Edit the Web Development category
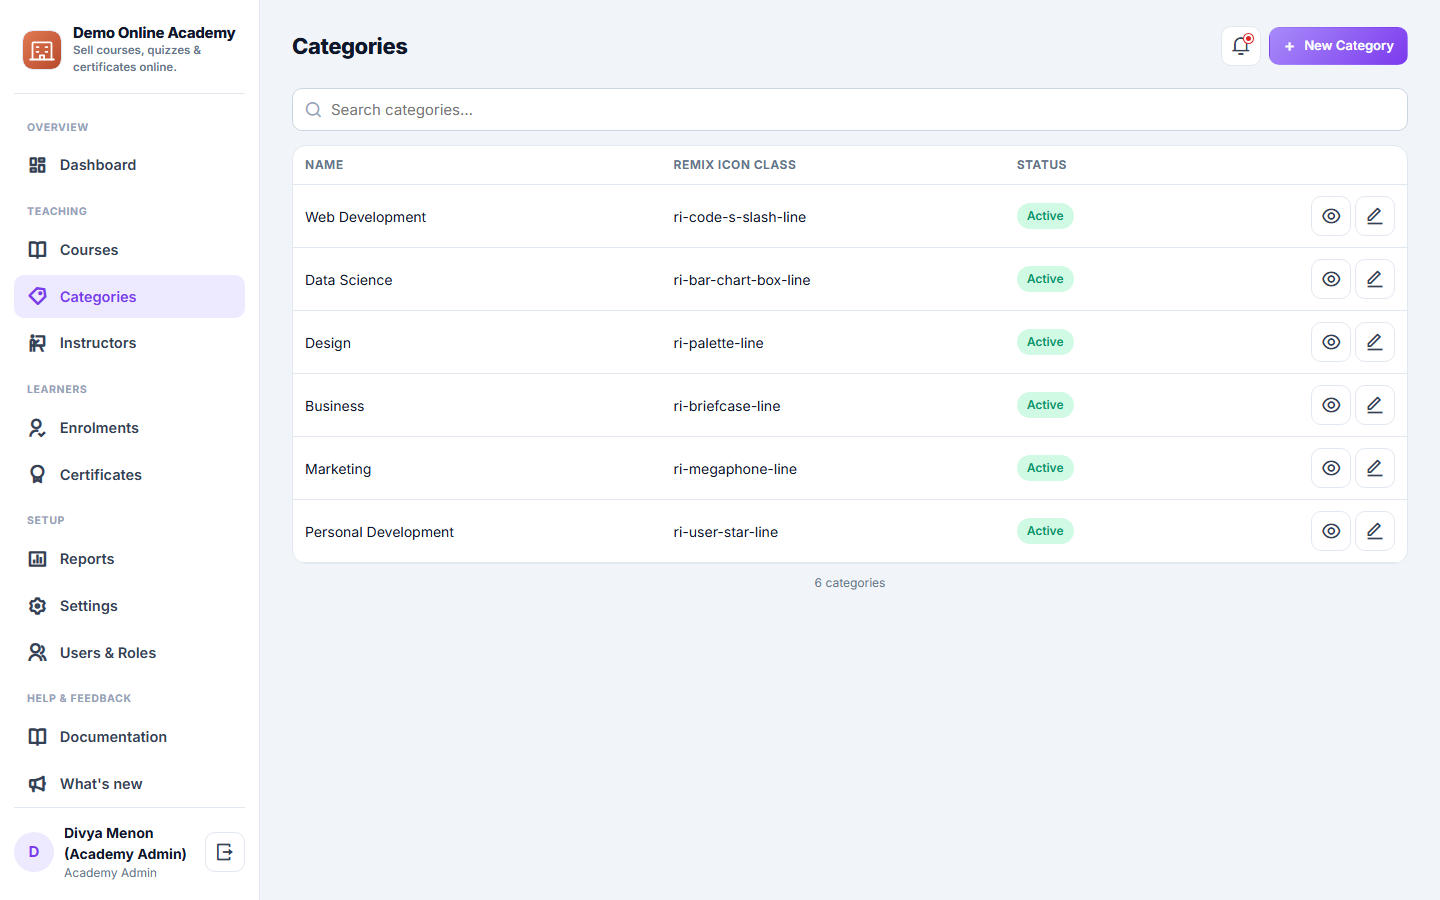 click(x=1375, y=216)
